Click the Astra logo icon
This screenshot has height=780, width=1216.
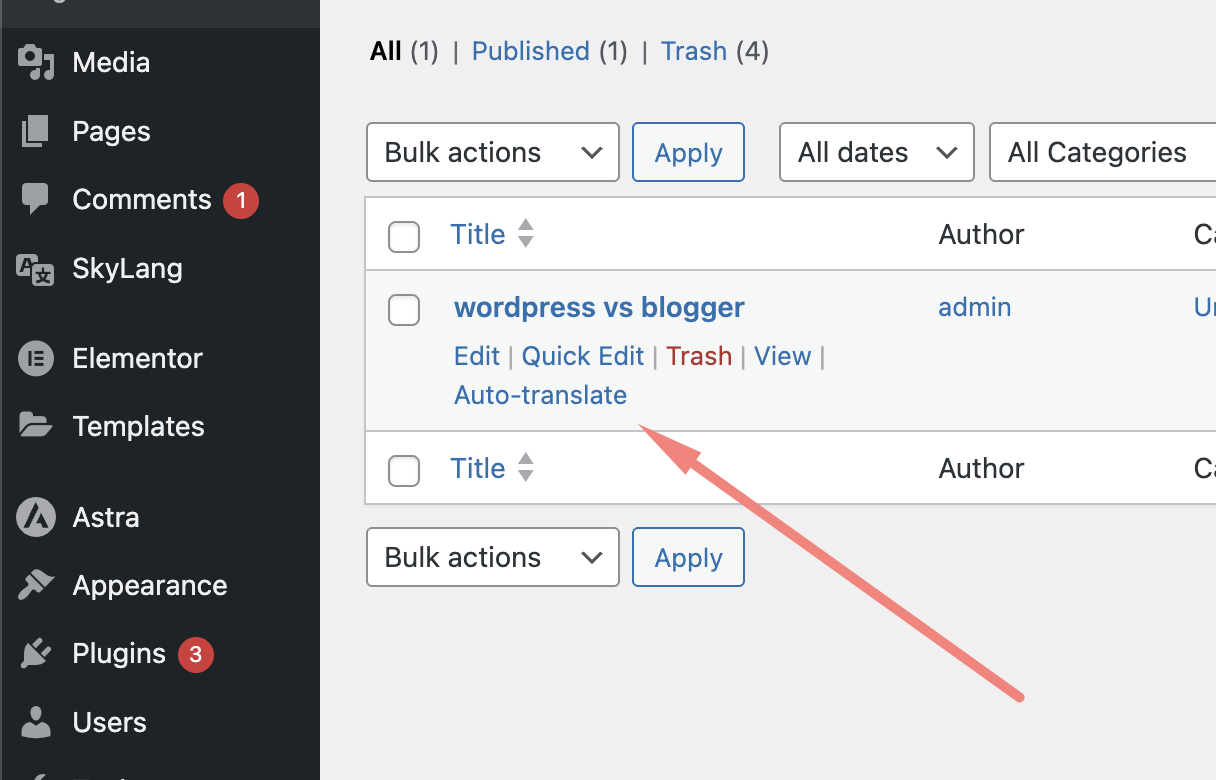[x=36, y=517]
